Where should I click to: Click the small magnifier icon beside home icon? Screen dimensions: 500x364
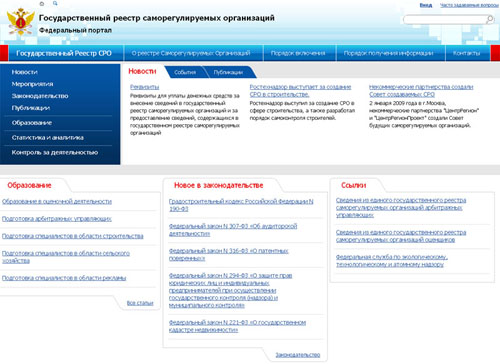point(55,3)
